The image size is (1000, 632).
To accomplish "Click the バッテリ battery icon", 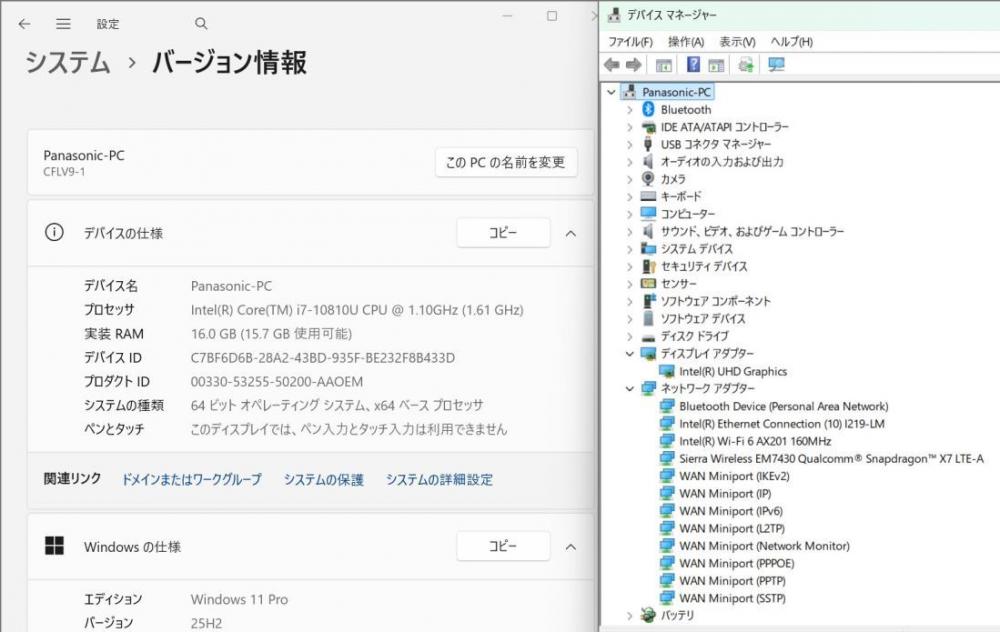I will 649,615.
